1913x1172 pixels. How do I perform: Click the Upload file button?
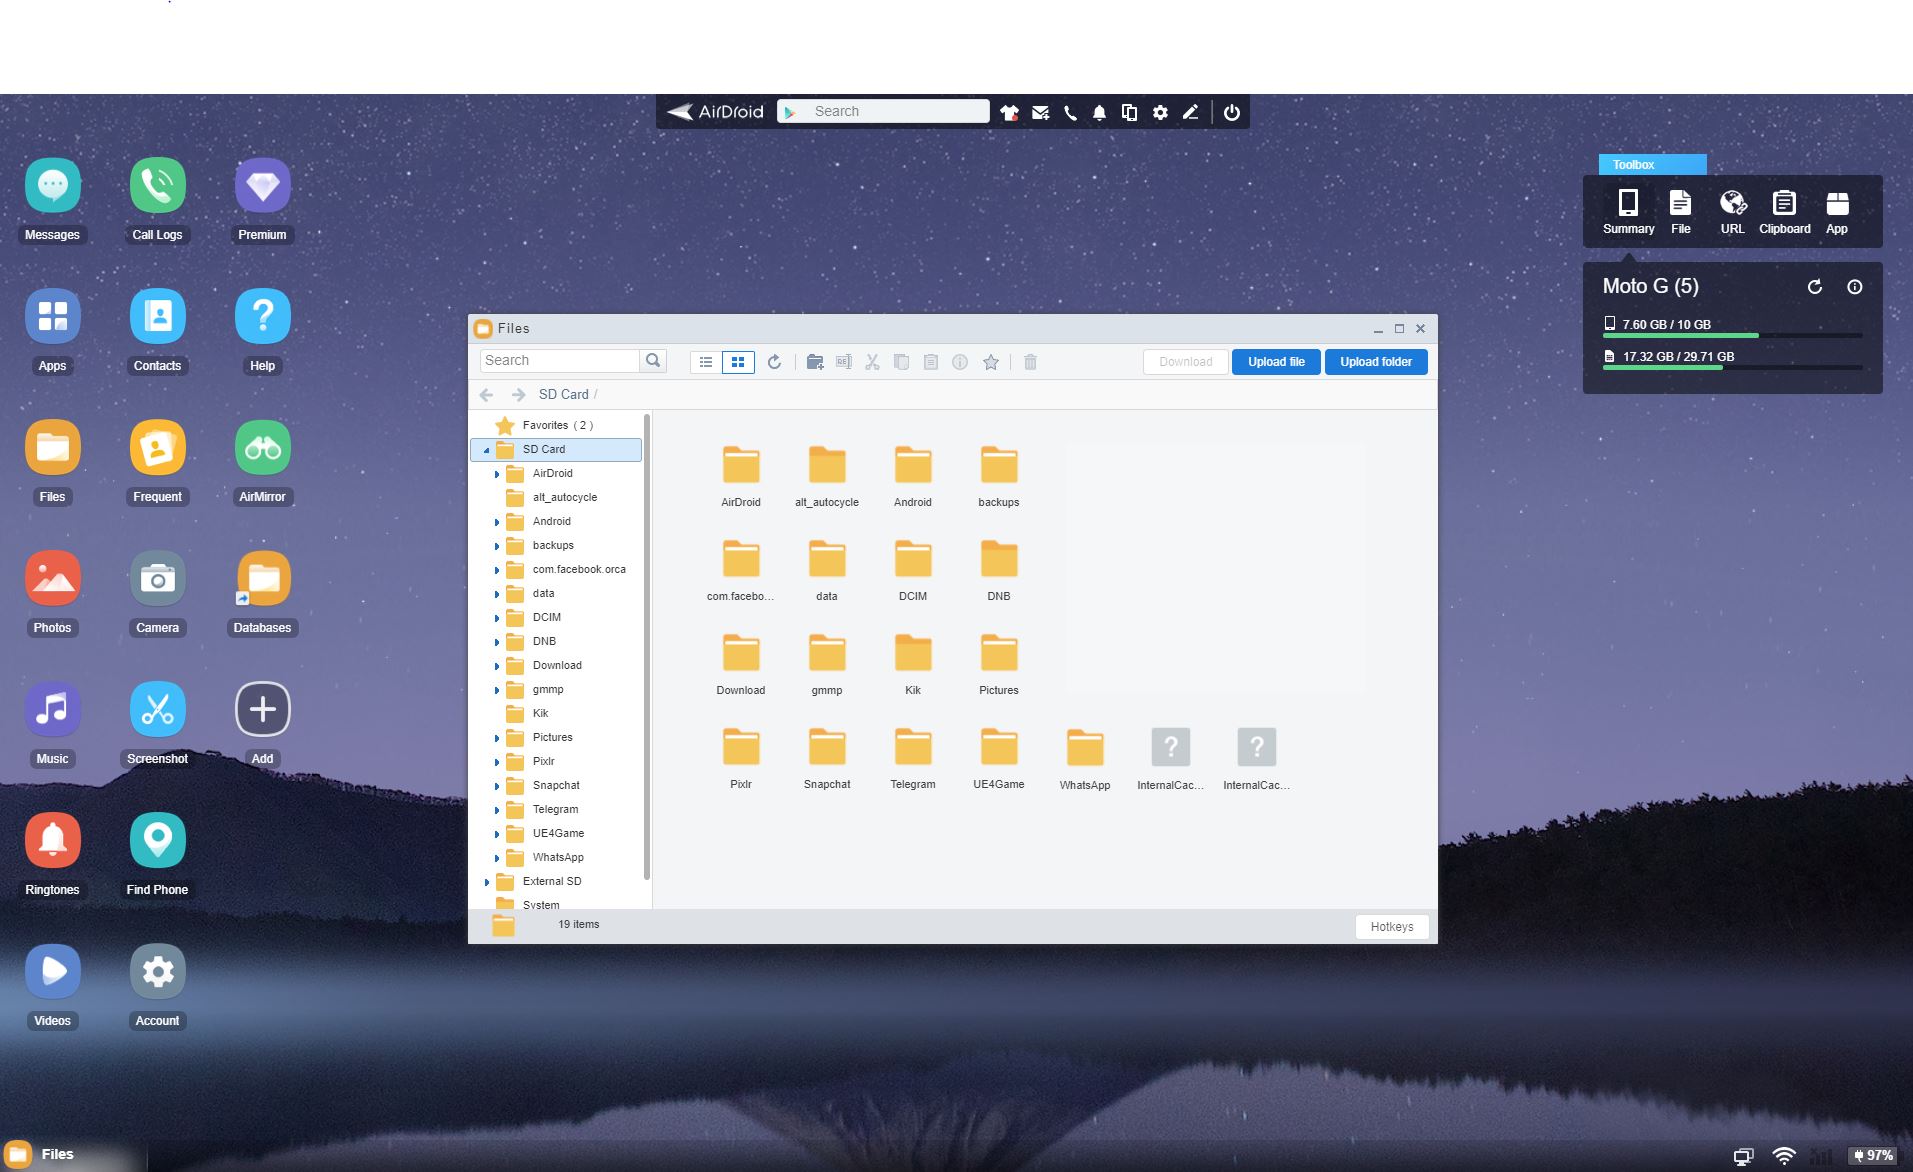click(x=1276, y=362)
